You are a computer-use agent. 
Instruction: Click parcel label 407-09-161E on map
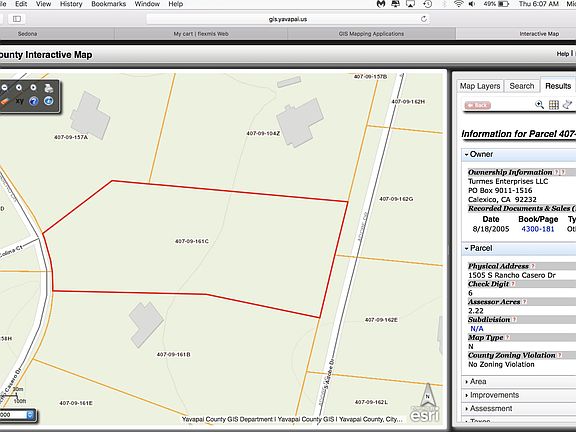(76, 403)
